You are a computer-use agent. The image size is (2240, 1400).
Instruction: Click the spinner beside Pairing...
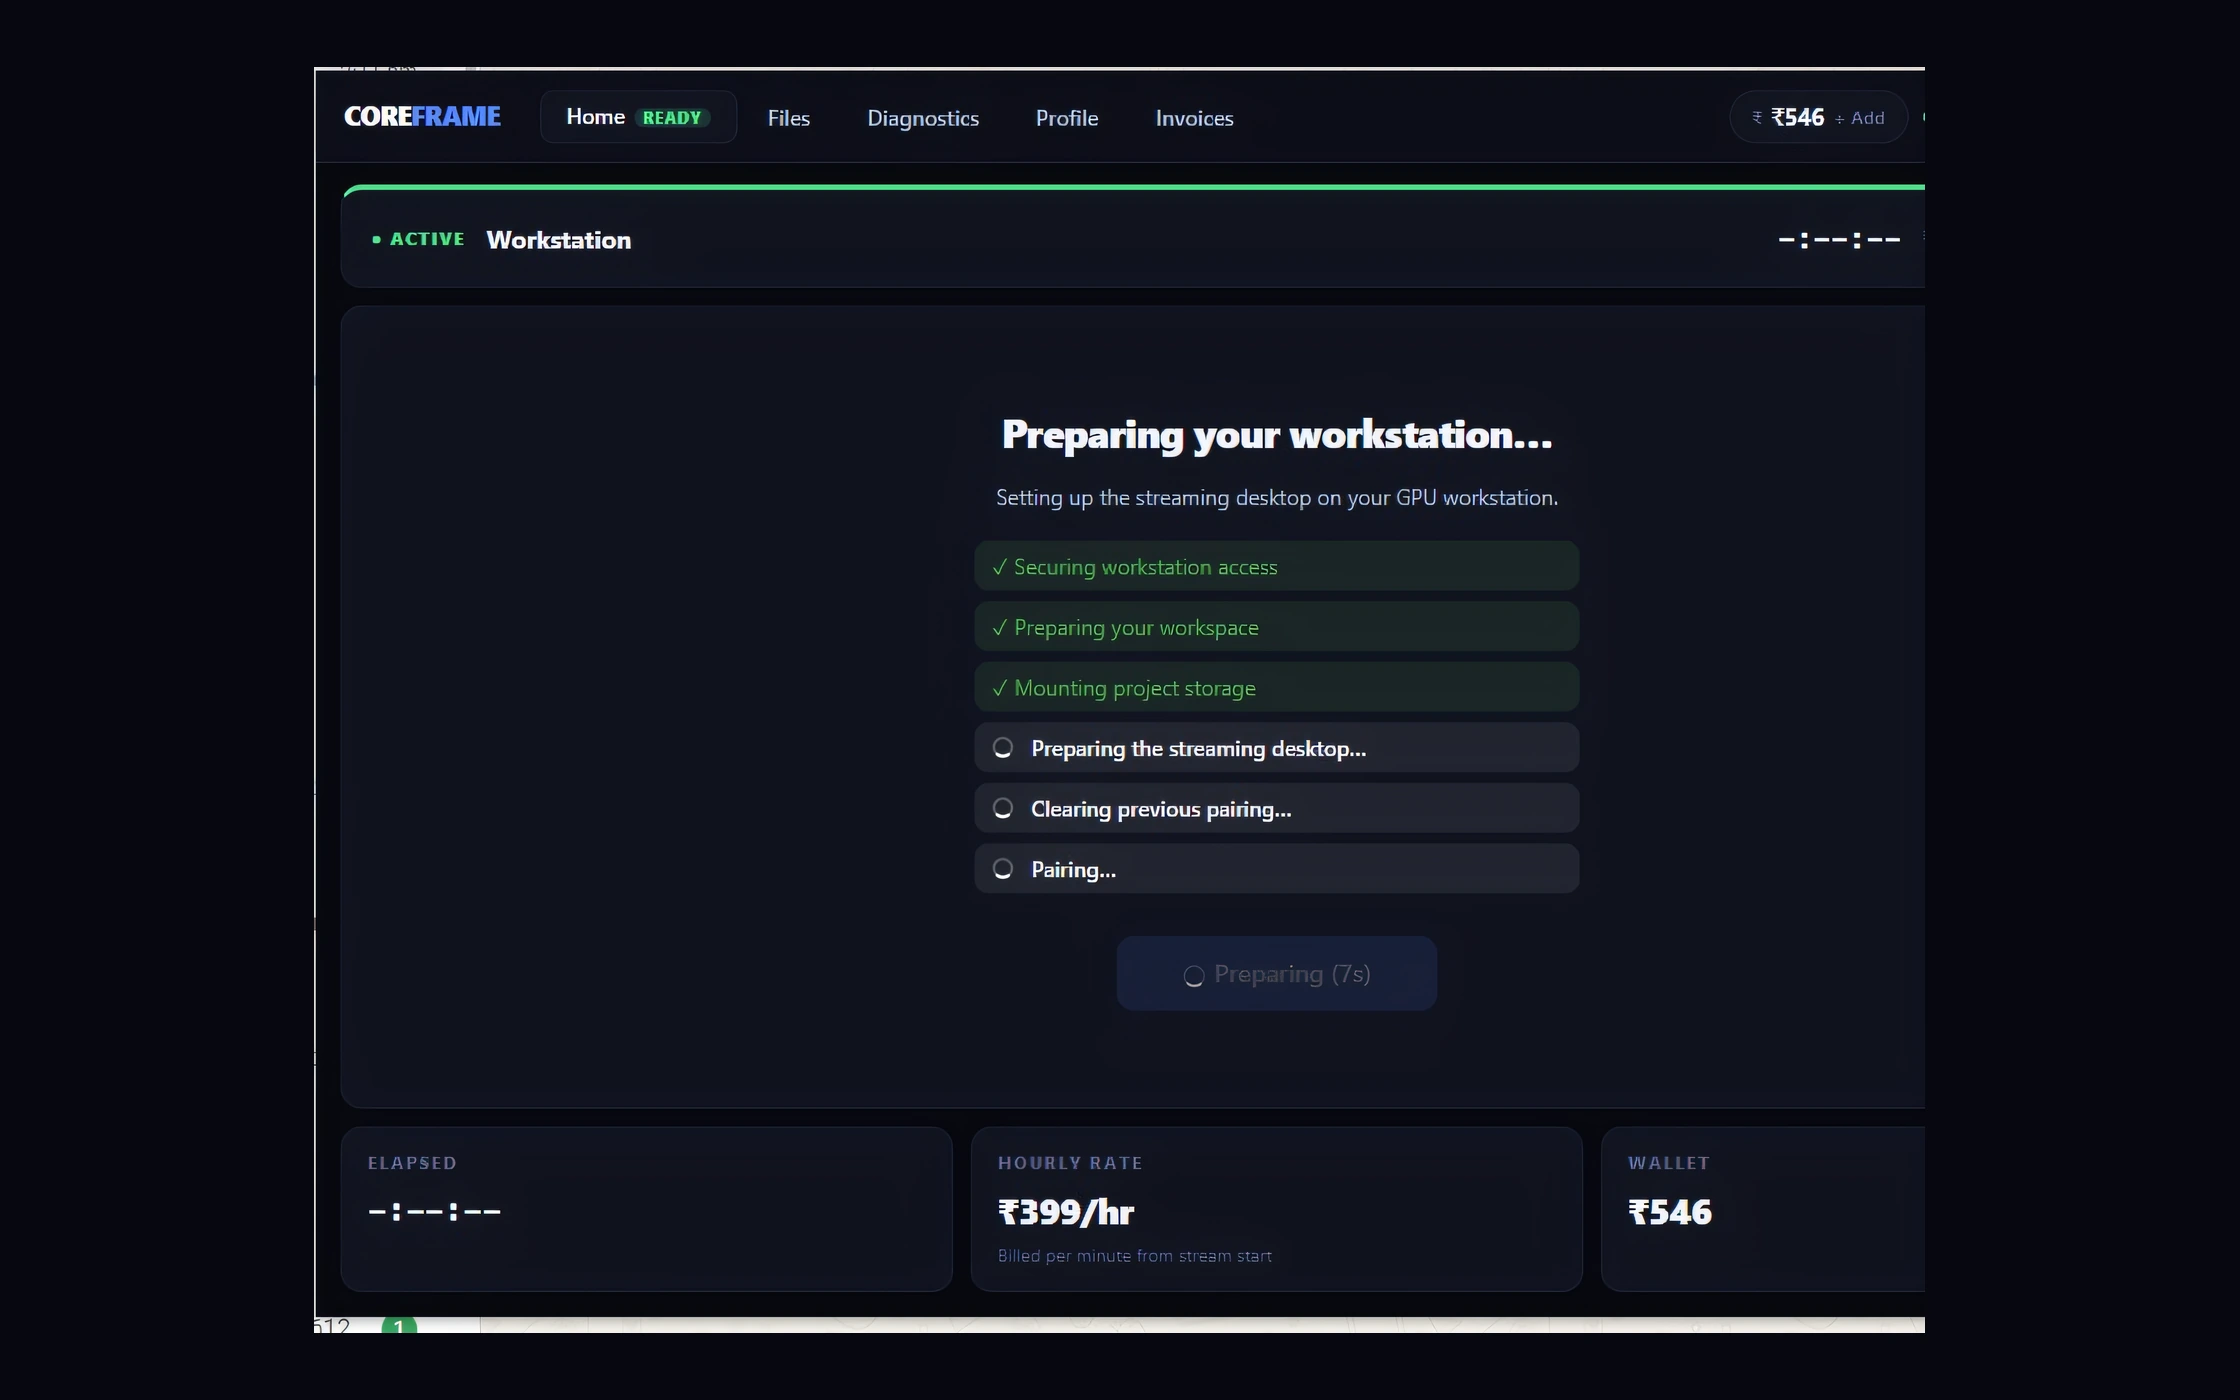point(1002,869)
